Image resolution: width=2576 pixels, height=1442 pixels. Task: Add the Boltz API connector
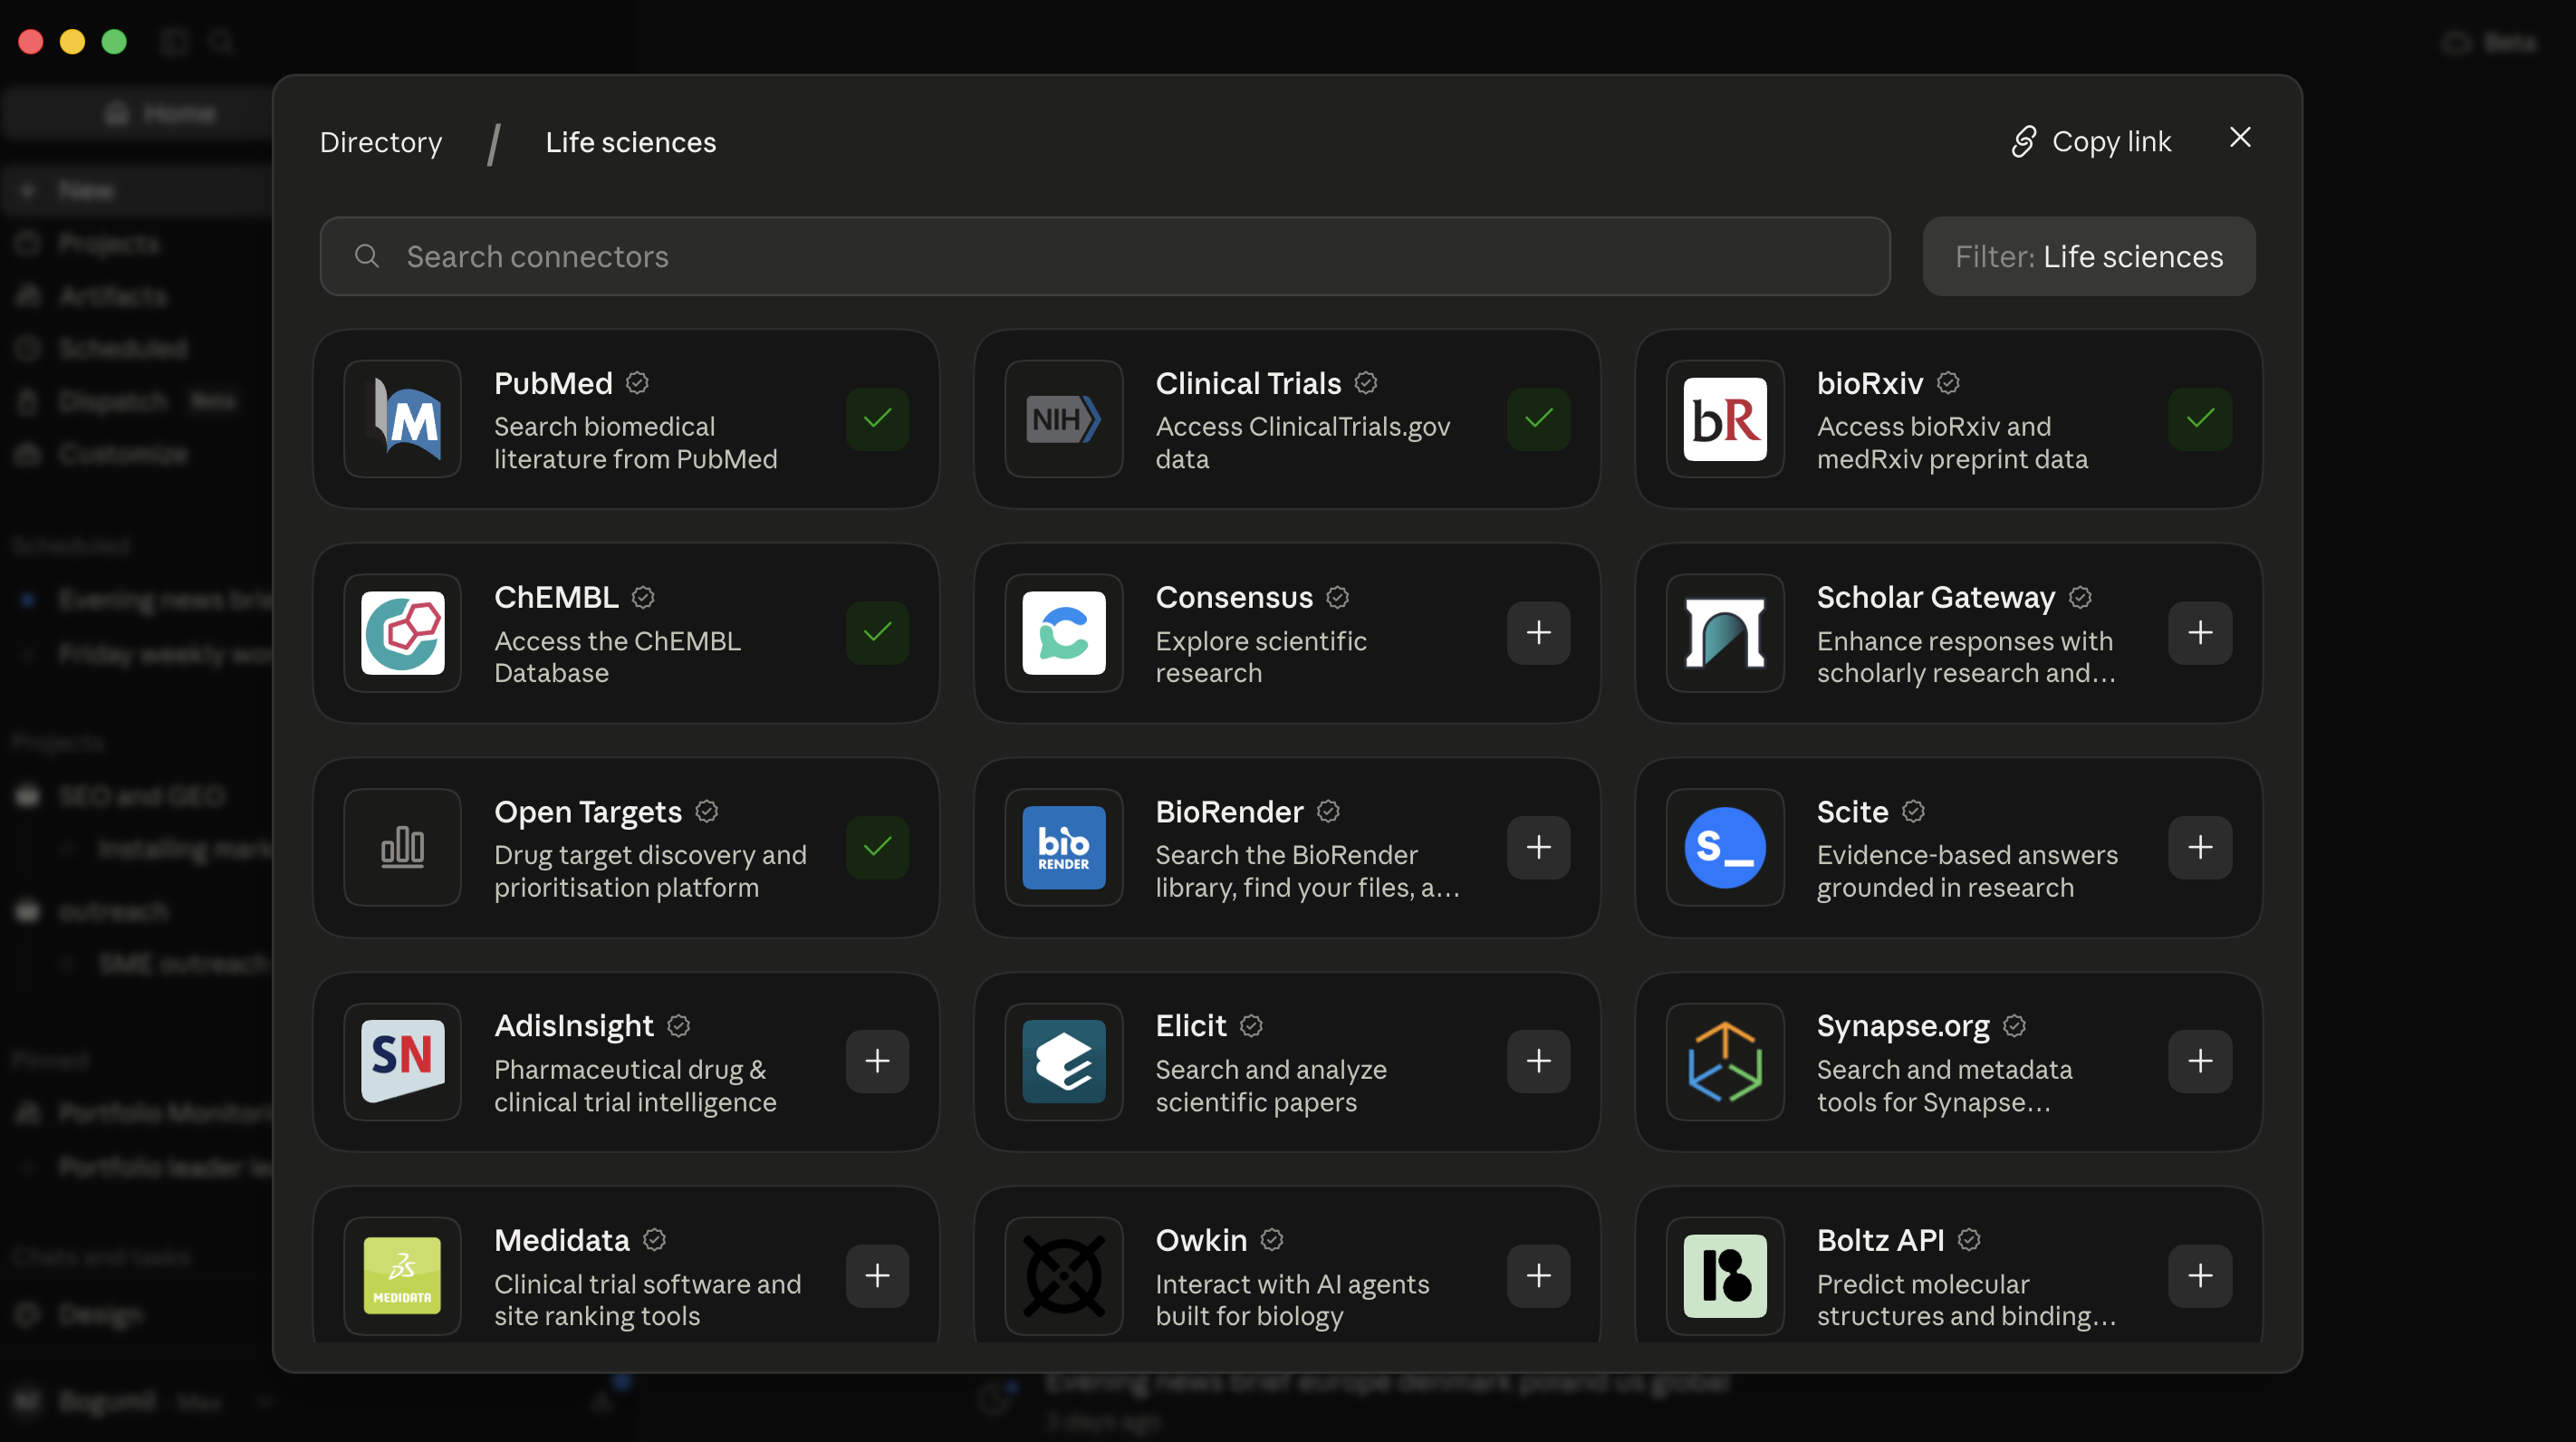coord(2200,1276)
